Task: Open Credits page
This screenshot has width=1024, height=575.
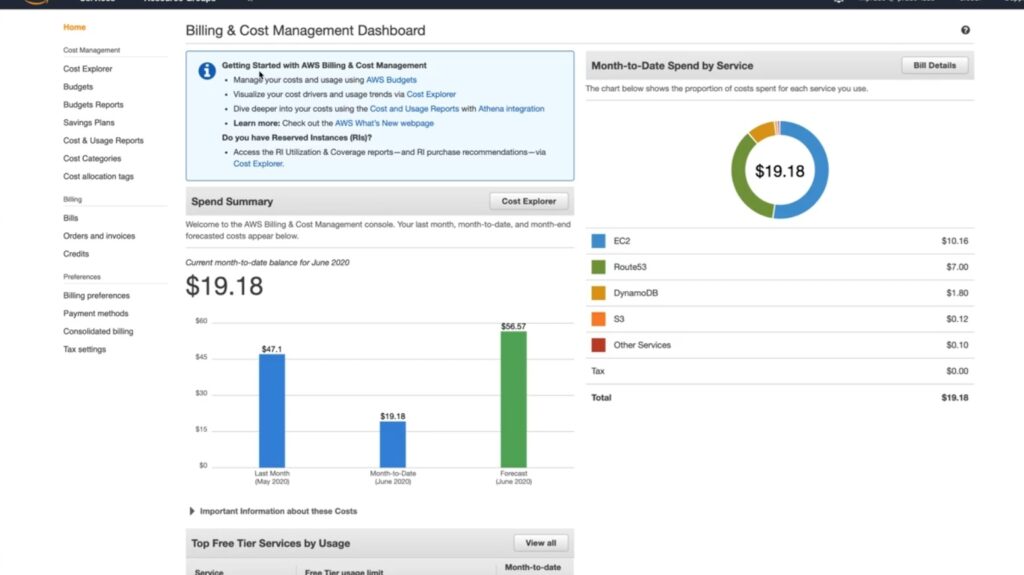Action: pos(76,254)
